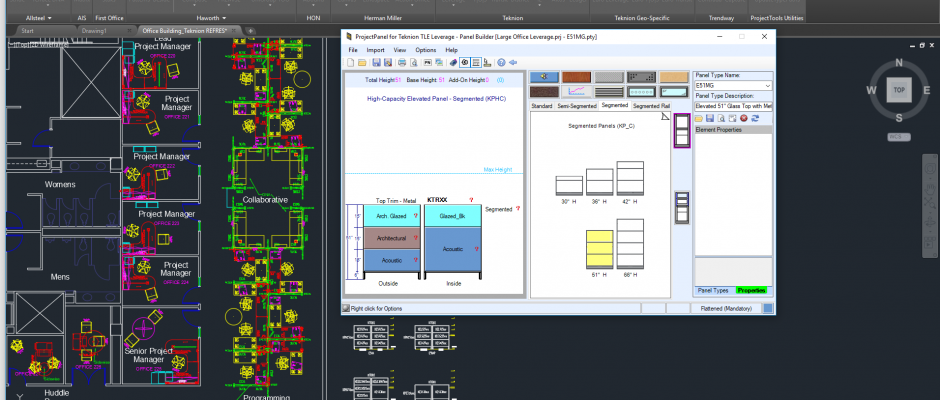
Task: Open the Panel Type Name dropdown
Action: point(768,86)
